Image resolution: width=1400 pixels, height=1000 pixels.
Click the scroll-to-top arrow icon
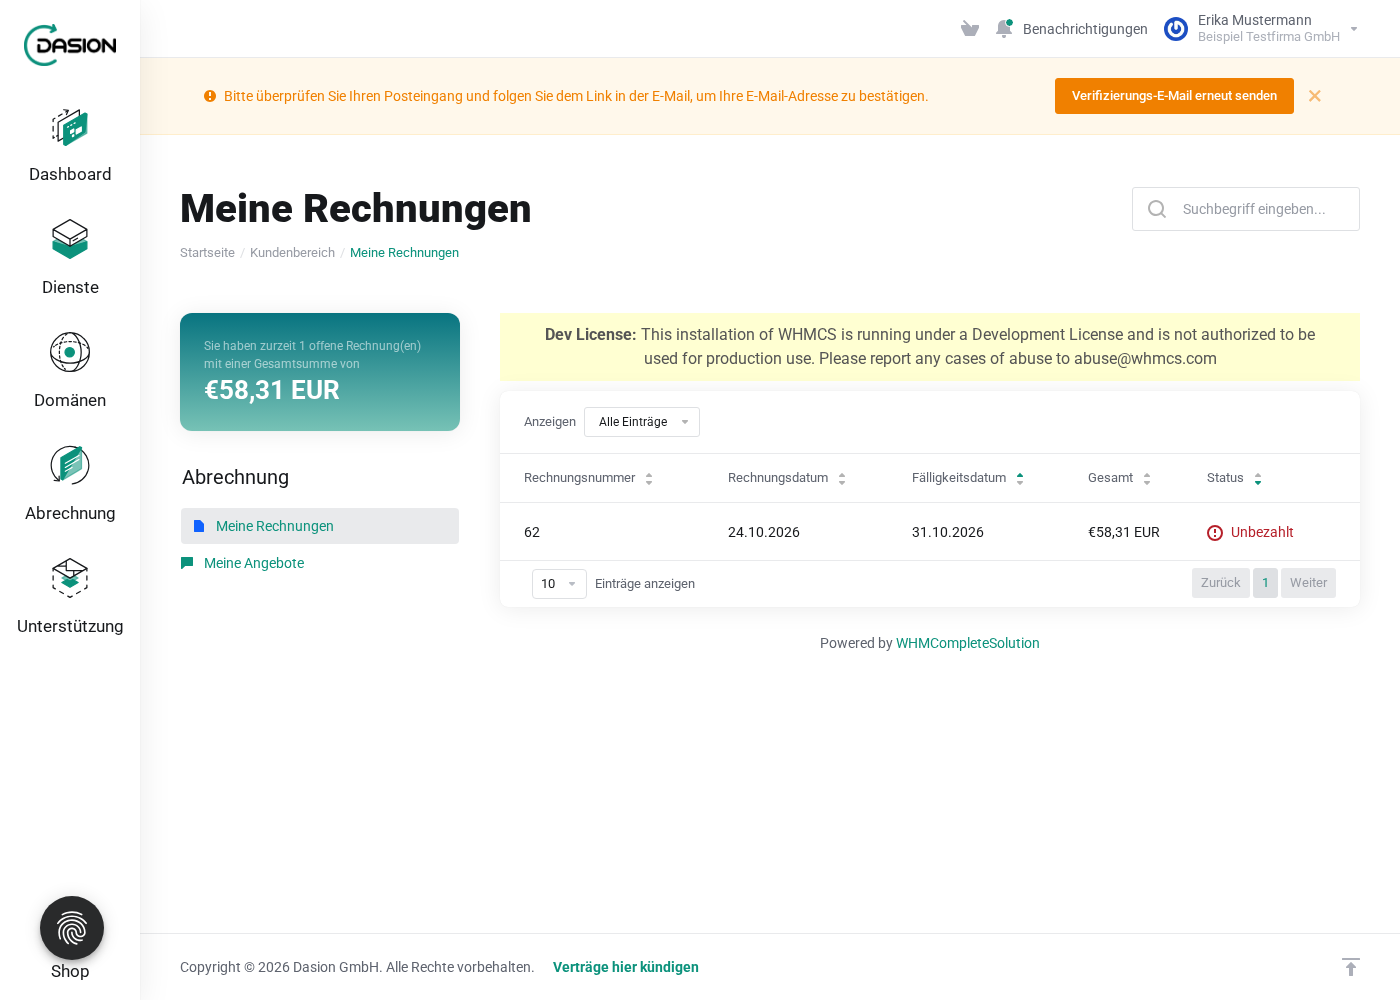tap(1351, 967)
